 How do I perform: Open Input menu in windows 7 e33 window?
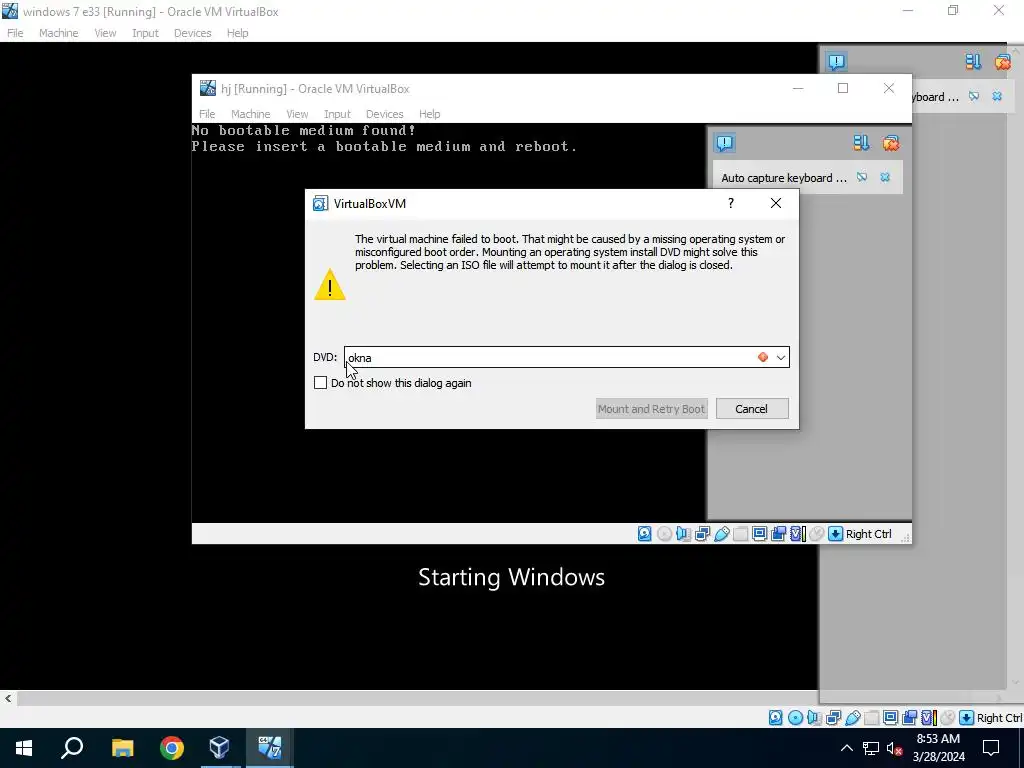click(145, 33)
